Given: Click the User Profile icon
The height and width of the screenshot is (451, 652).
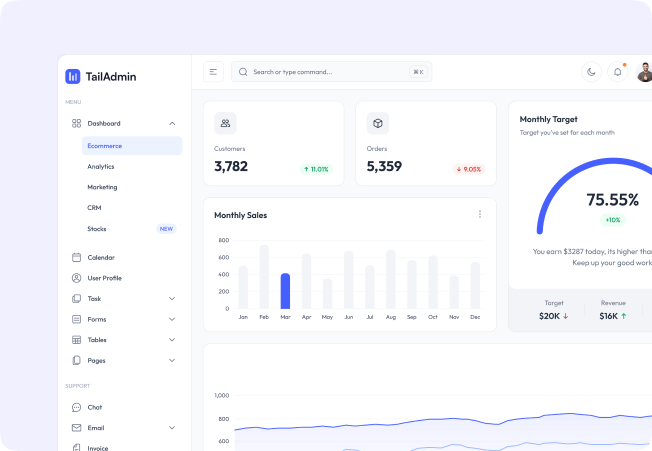Looking at the screenshot, I should [x=76, y=278].
